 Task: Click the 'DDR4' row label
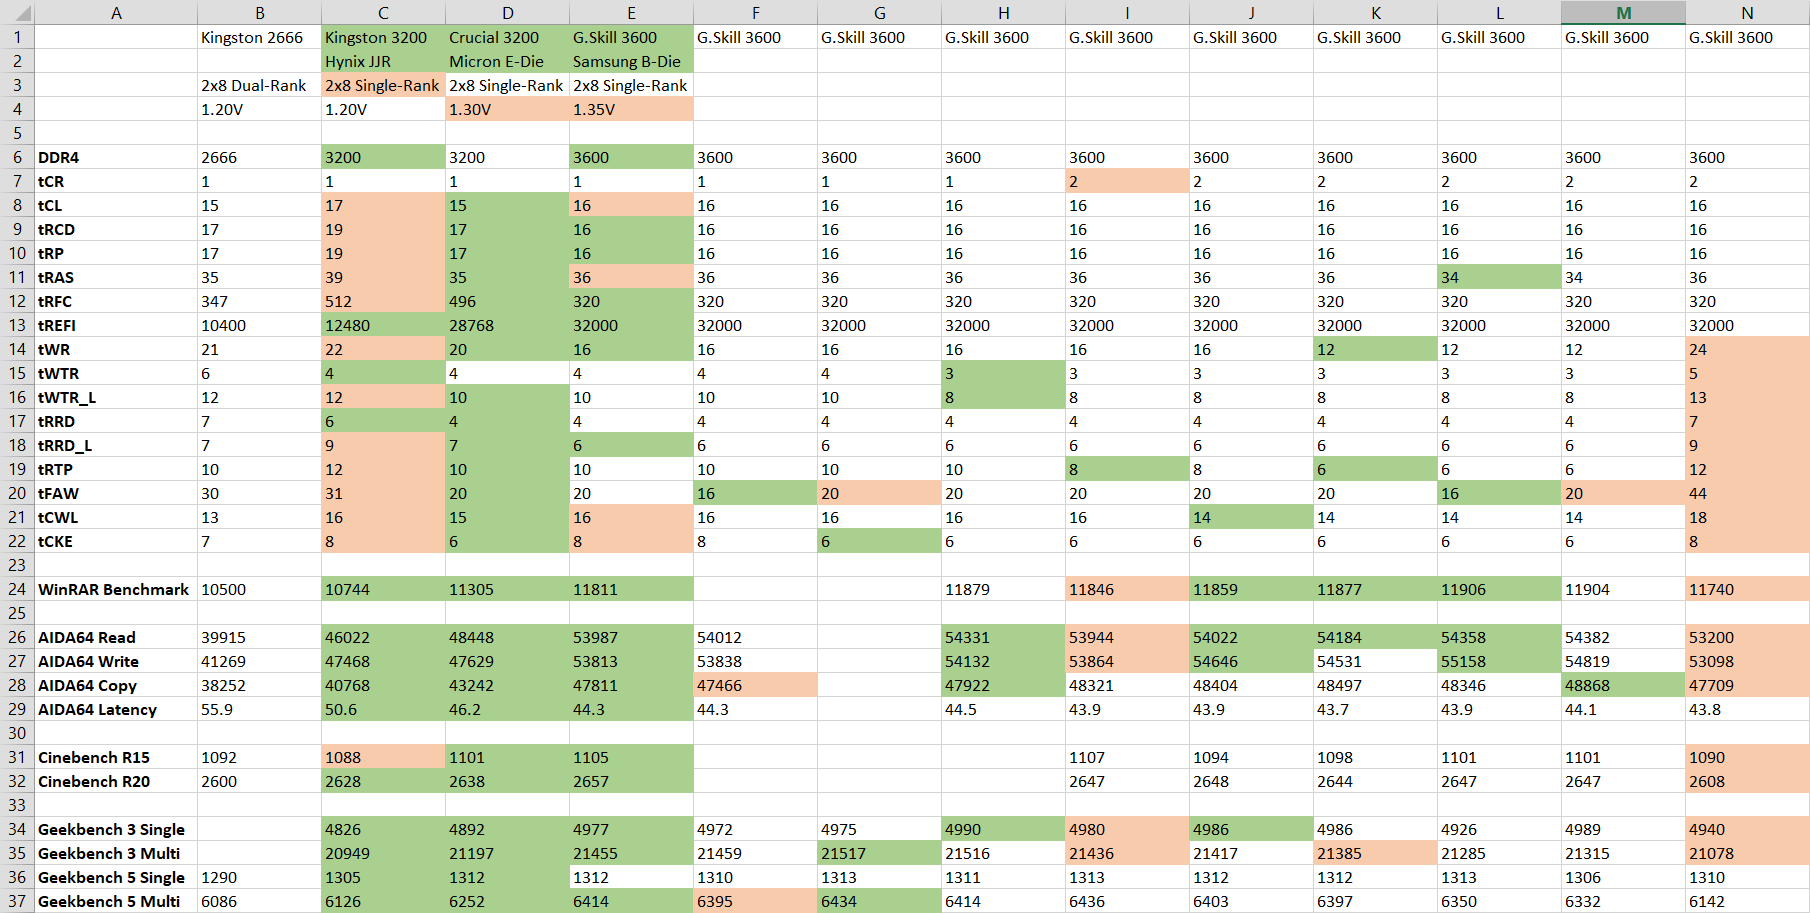[116, 157]
